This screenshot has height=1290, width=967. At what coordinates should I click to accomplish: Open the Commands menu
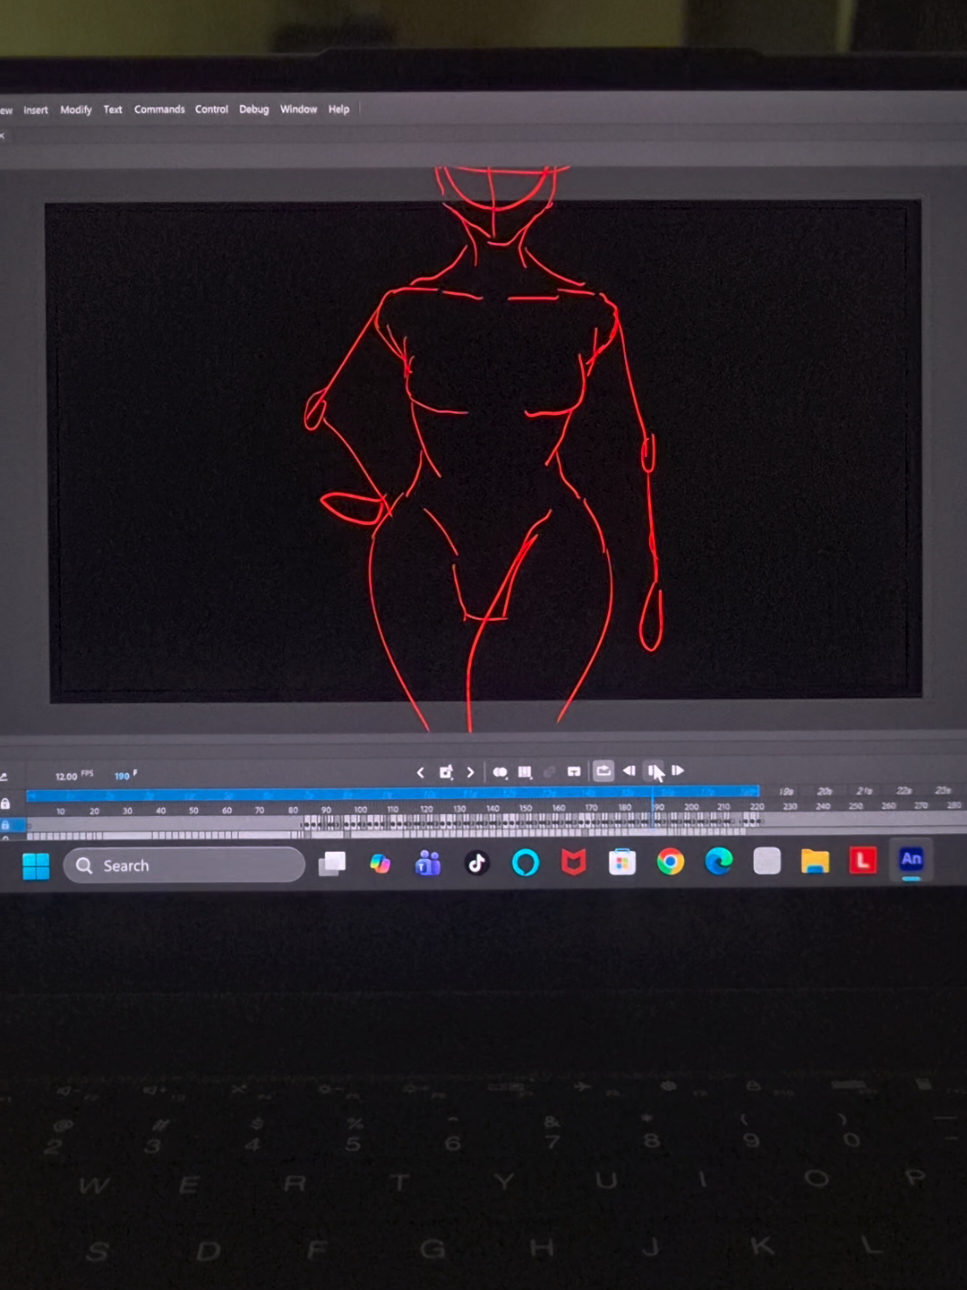coord(160,110)
